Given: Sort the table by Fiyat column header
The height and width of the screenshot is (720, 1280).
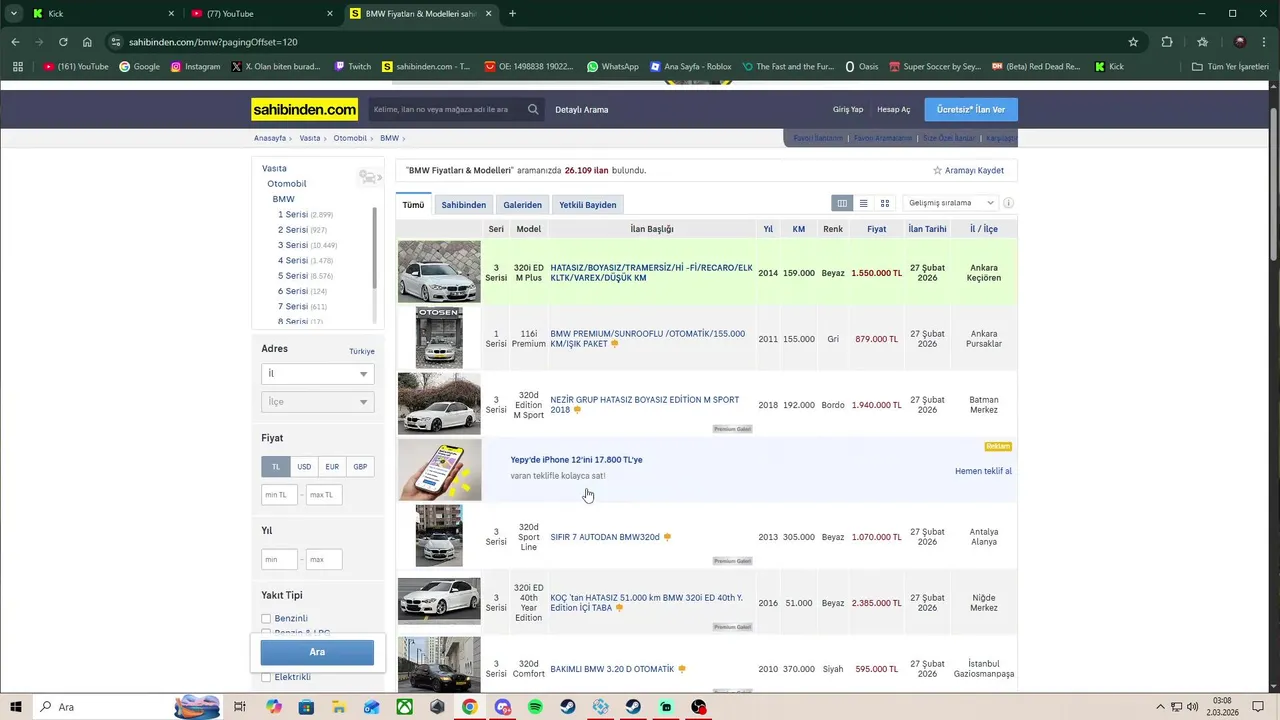Looking at the screenshot, I should tap(877, 229).
